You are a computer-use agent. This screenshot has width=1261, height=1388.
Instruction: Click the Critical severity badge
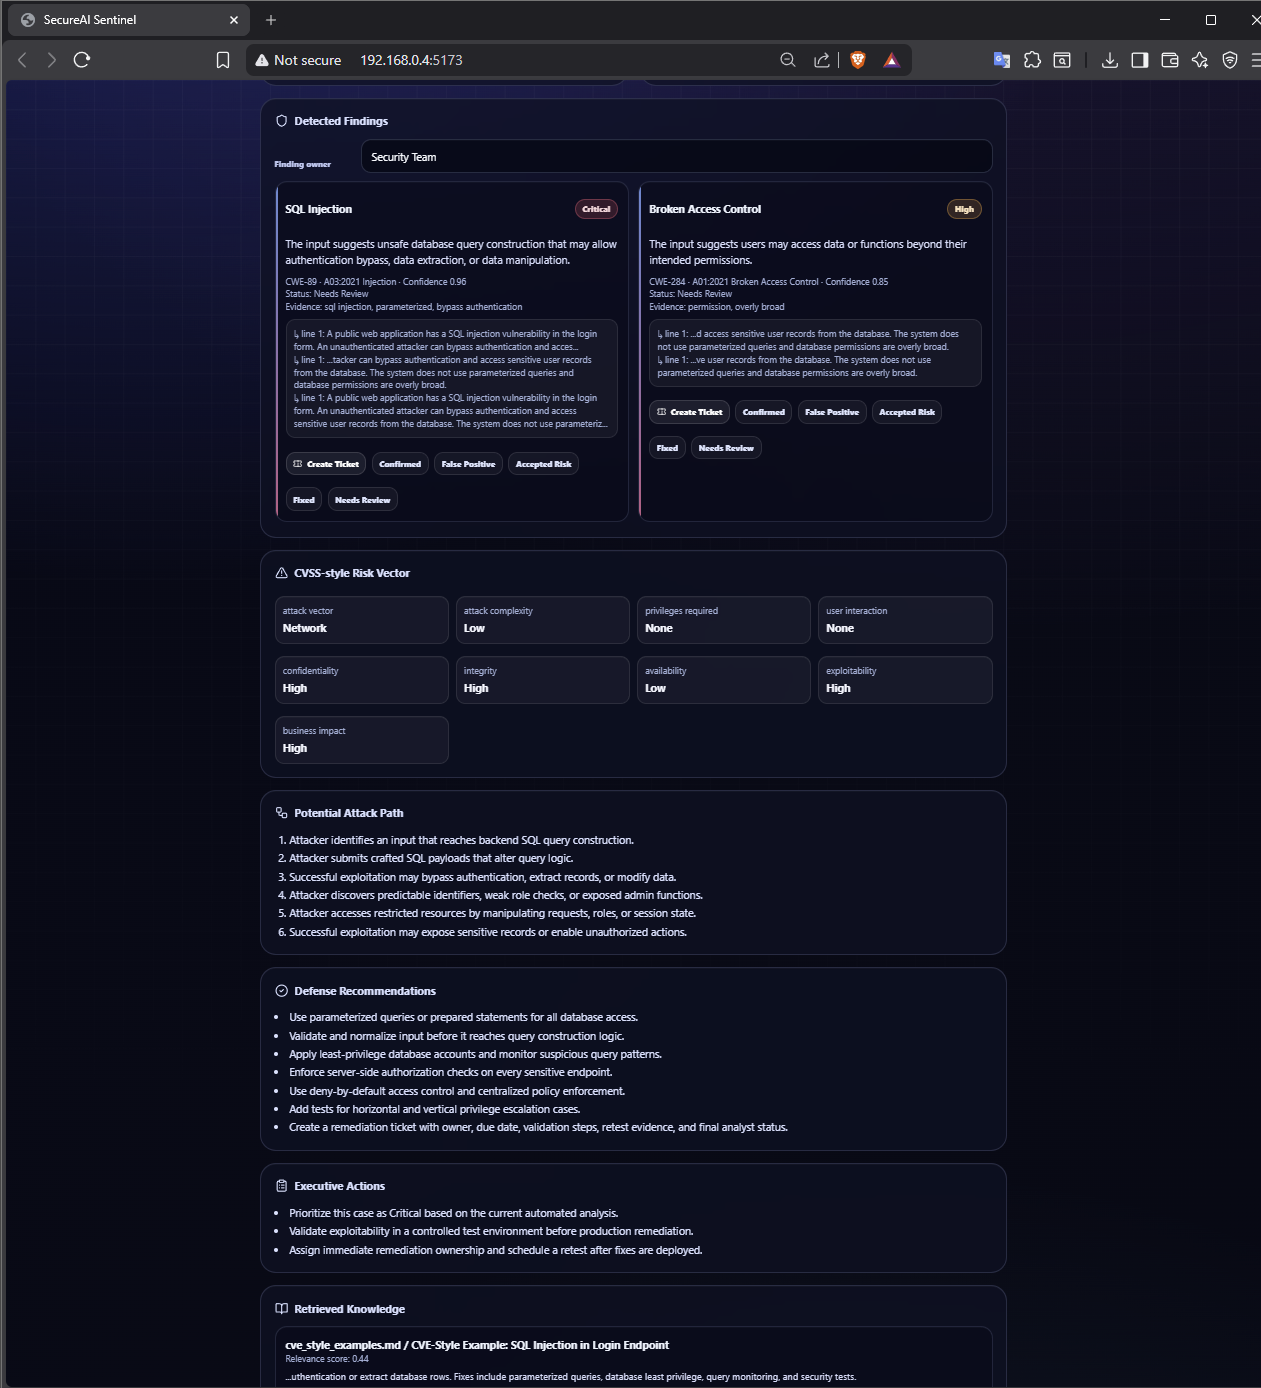(x=596, y=209)
